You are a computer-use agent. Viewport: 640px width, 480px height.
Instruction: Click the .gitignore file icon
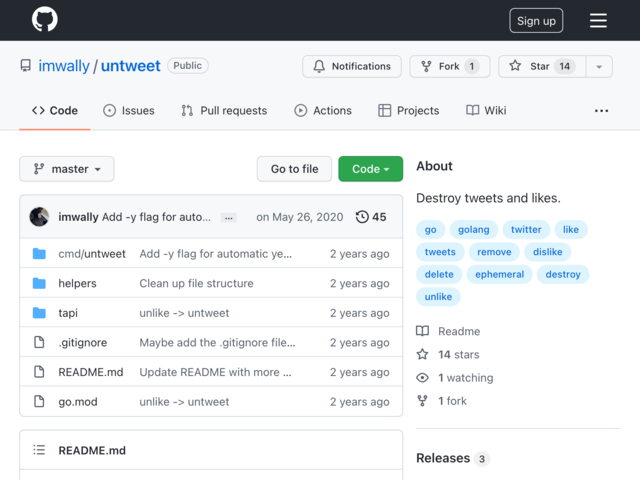click(x=39, y=342)
